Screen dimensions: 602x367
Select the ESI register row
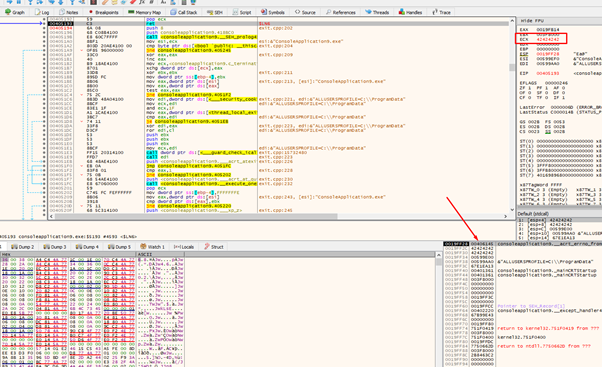tap(561, 59)
